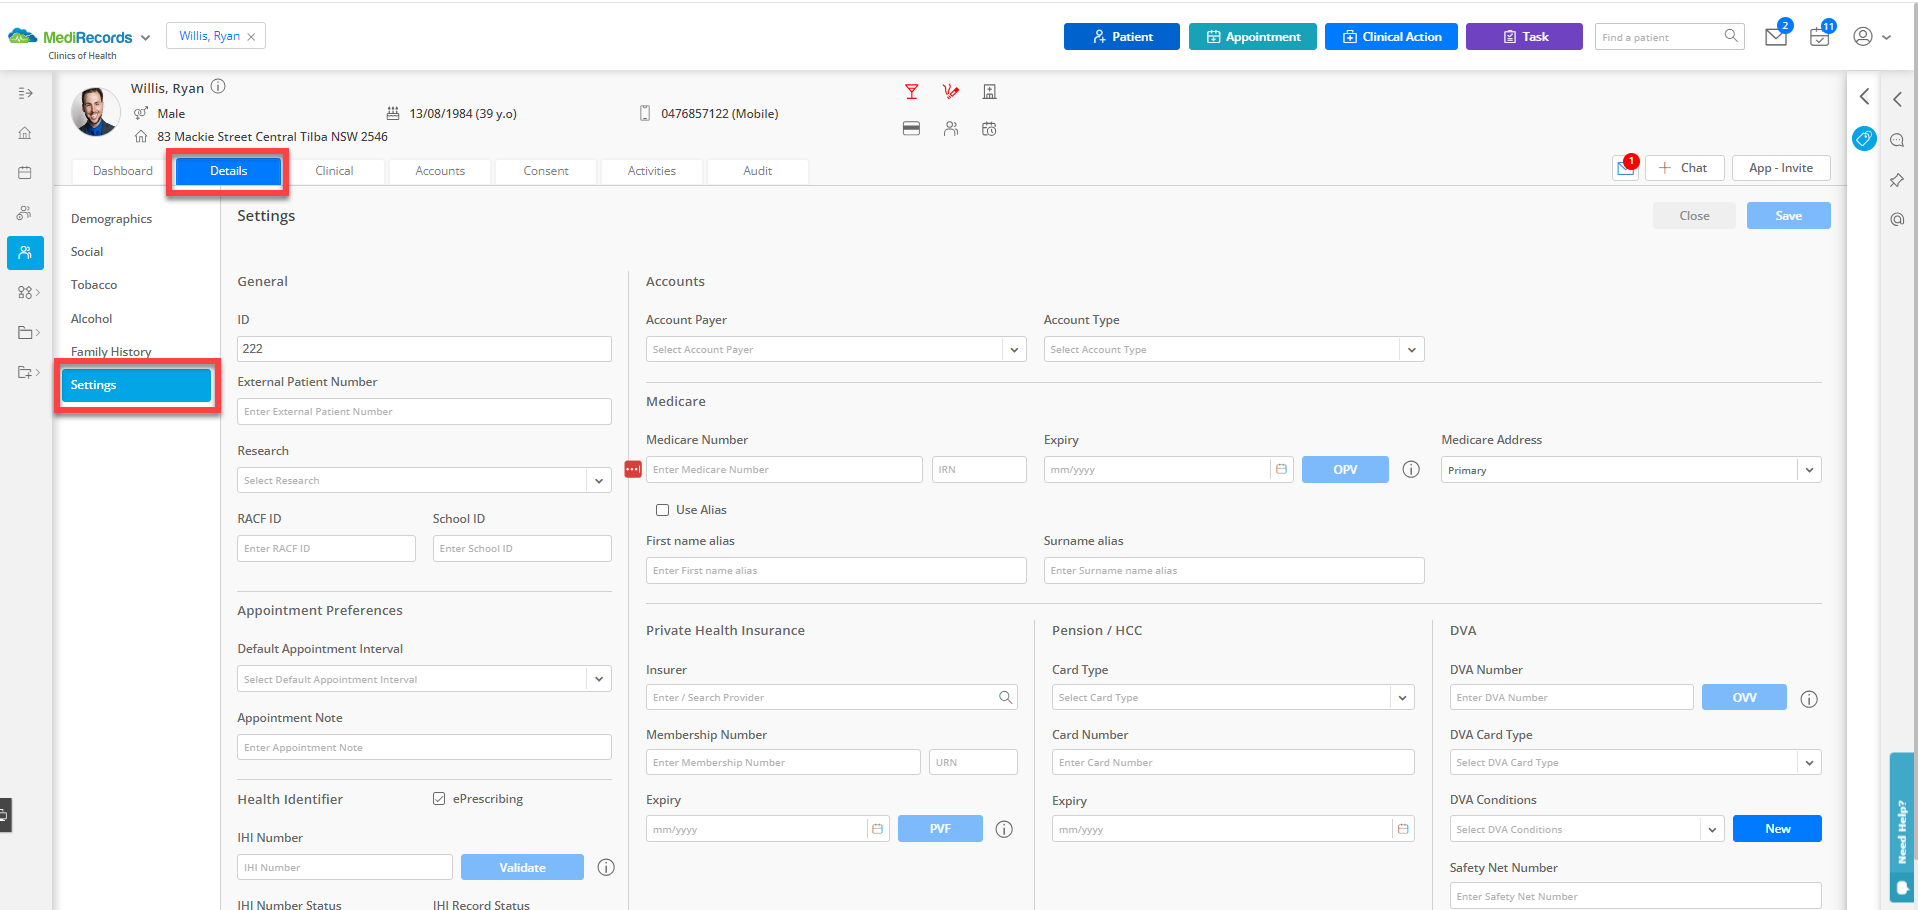Click the credit card icon in patient banner

(911, 129)
